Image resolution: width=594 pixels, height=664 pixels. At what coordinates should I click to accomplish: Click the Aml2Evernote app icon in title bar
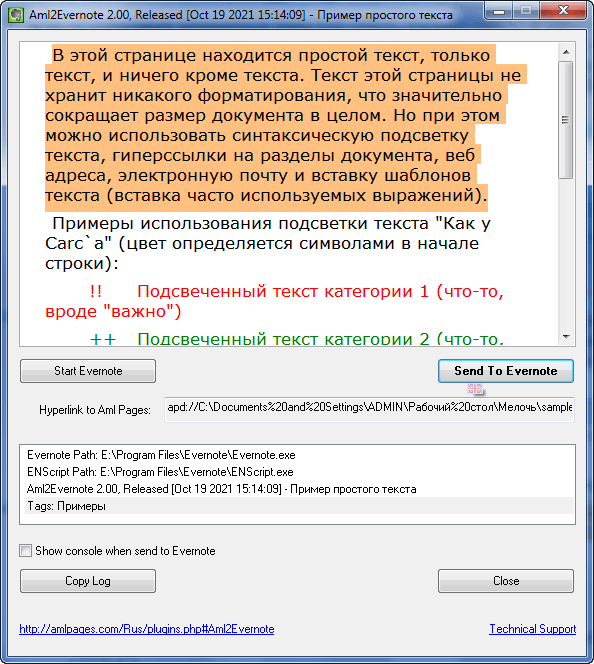tap(16, 15)
